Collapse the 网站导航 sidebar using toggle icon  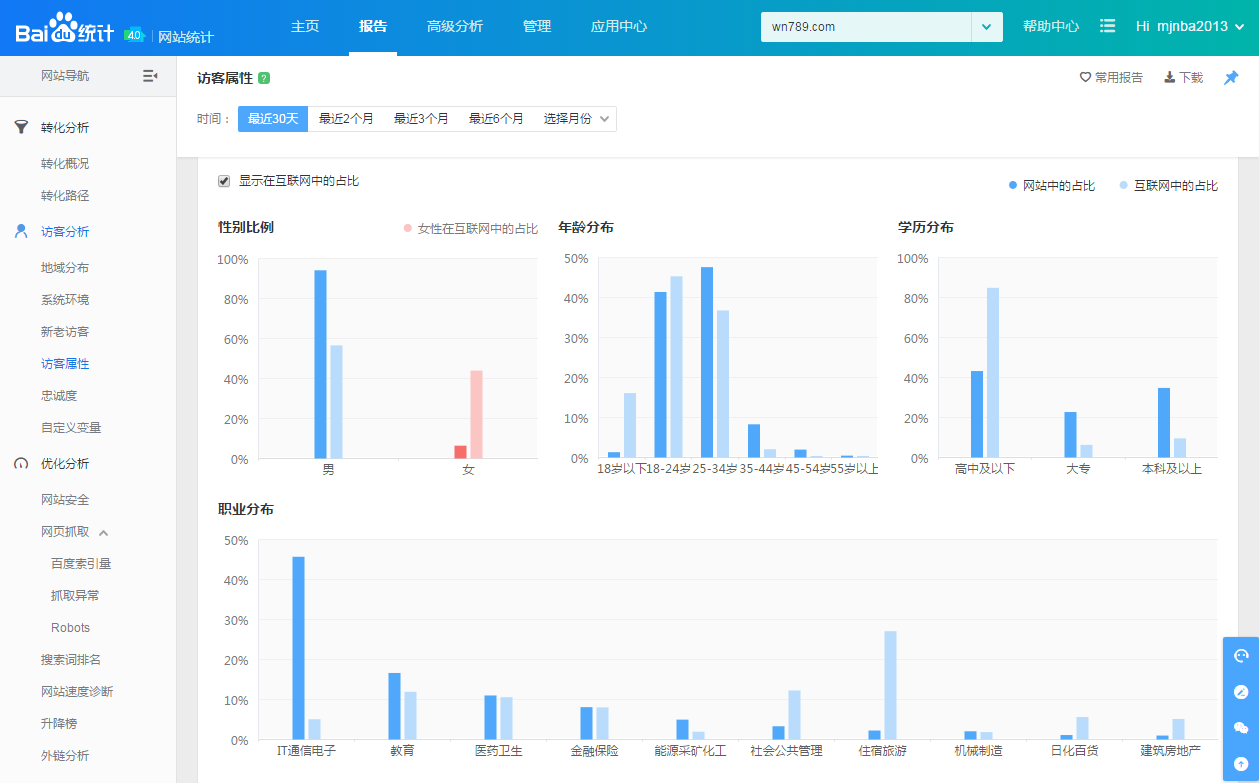(x=150, y=76)
